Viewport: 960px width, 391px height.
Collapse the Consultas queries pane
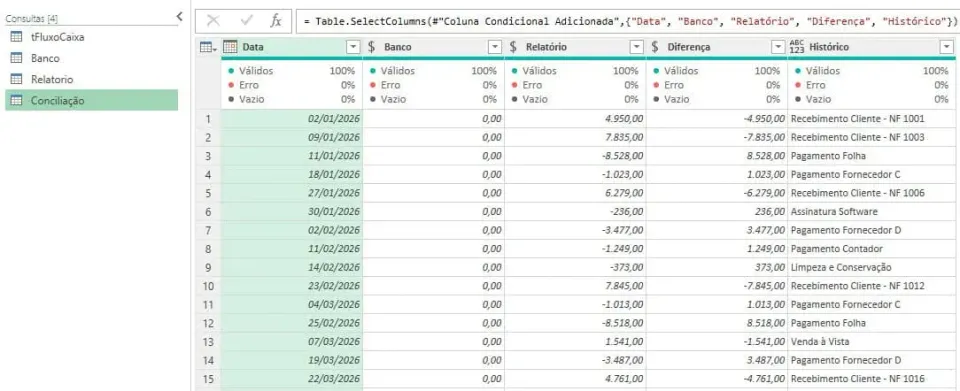179,17
